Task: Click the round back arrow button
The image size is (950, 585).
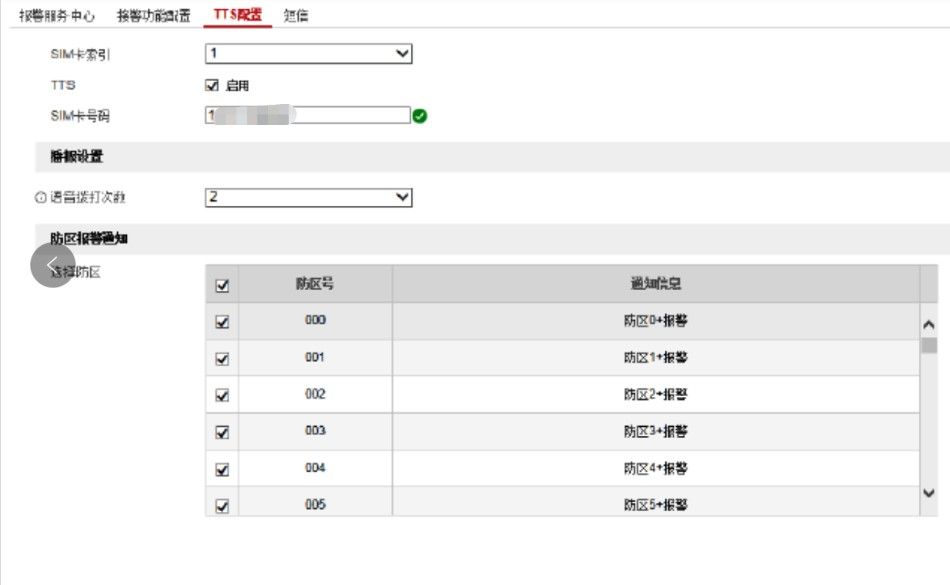Action: [53, 265]
